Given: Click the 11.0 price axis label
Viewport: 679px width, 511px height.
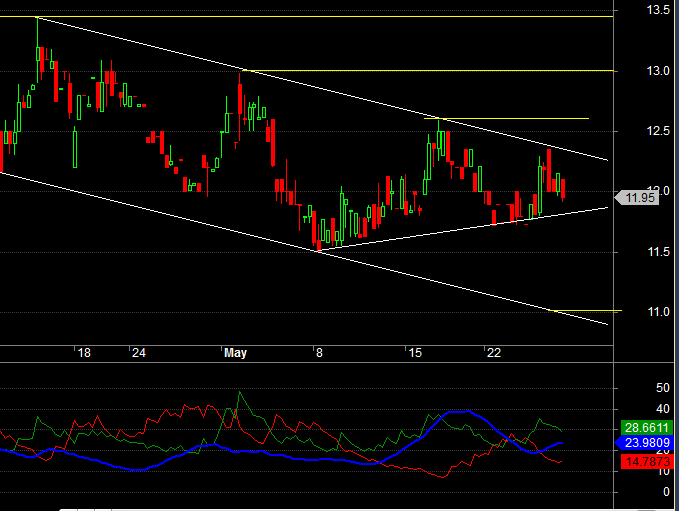Looking at the screenshot, I should tap(658, 312).
